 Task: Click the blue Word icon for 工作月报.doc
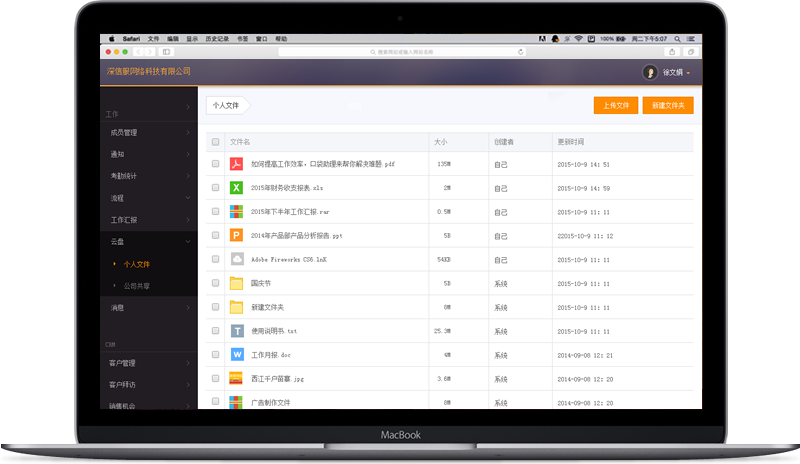click(237, 355)
